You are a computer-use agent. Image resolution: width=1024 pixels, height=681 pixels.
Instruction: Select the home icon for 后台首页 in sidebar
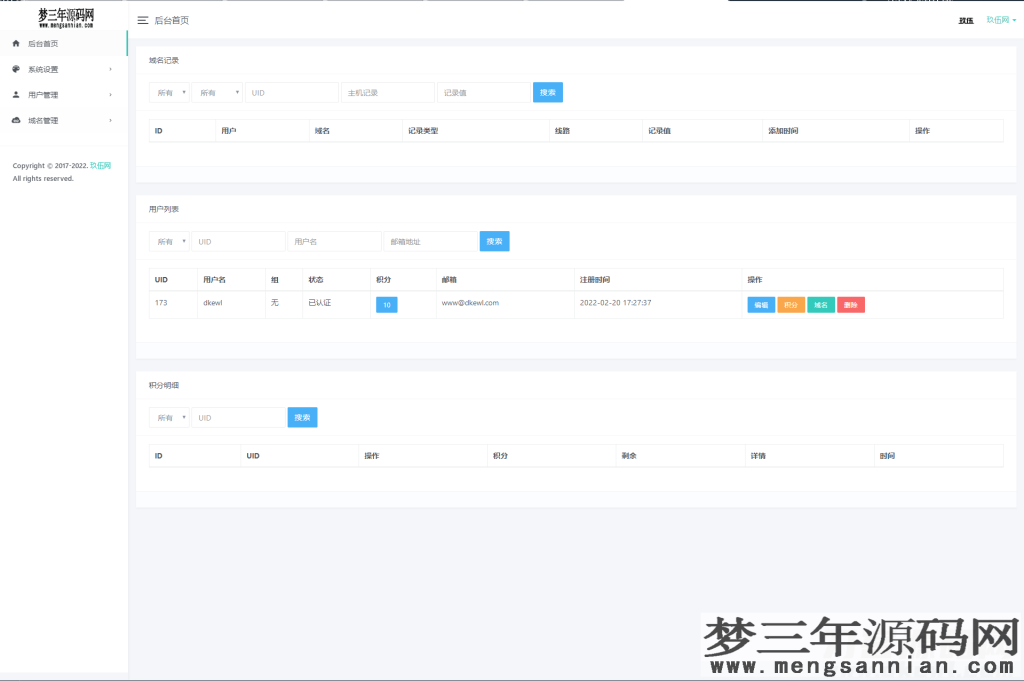pyautogui.click(x=14, y=43)
